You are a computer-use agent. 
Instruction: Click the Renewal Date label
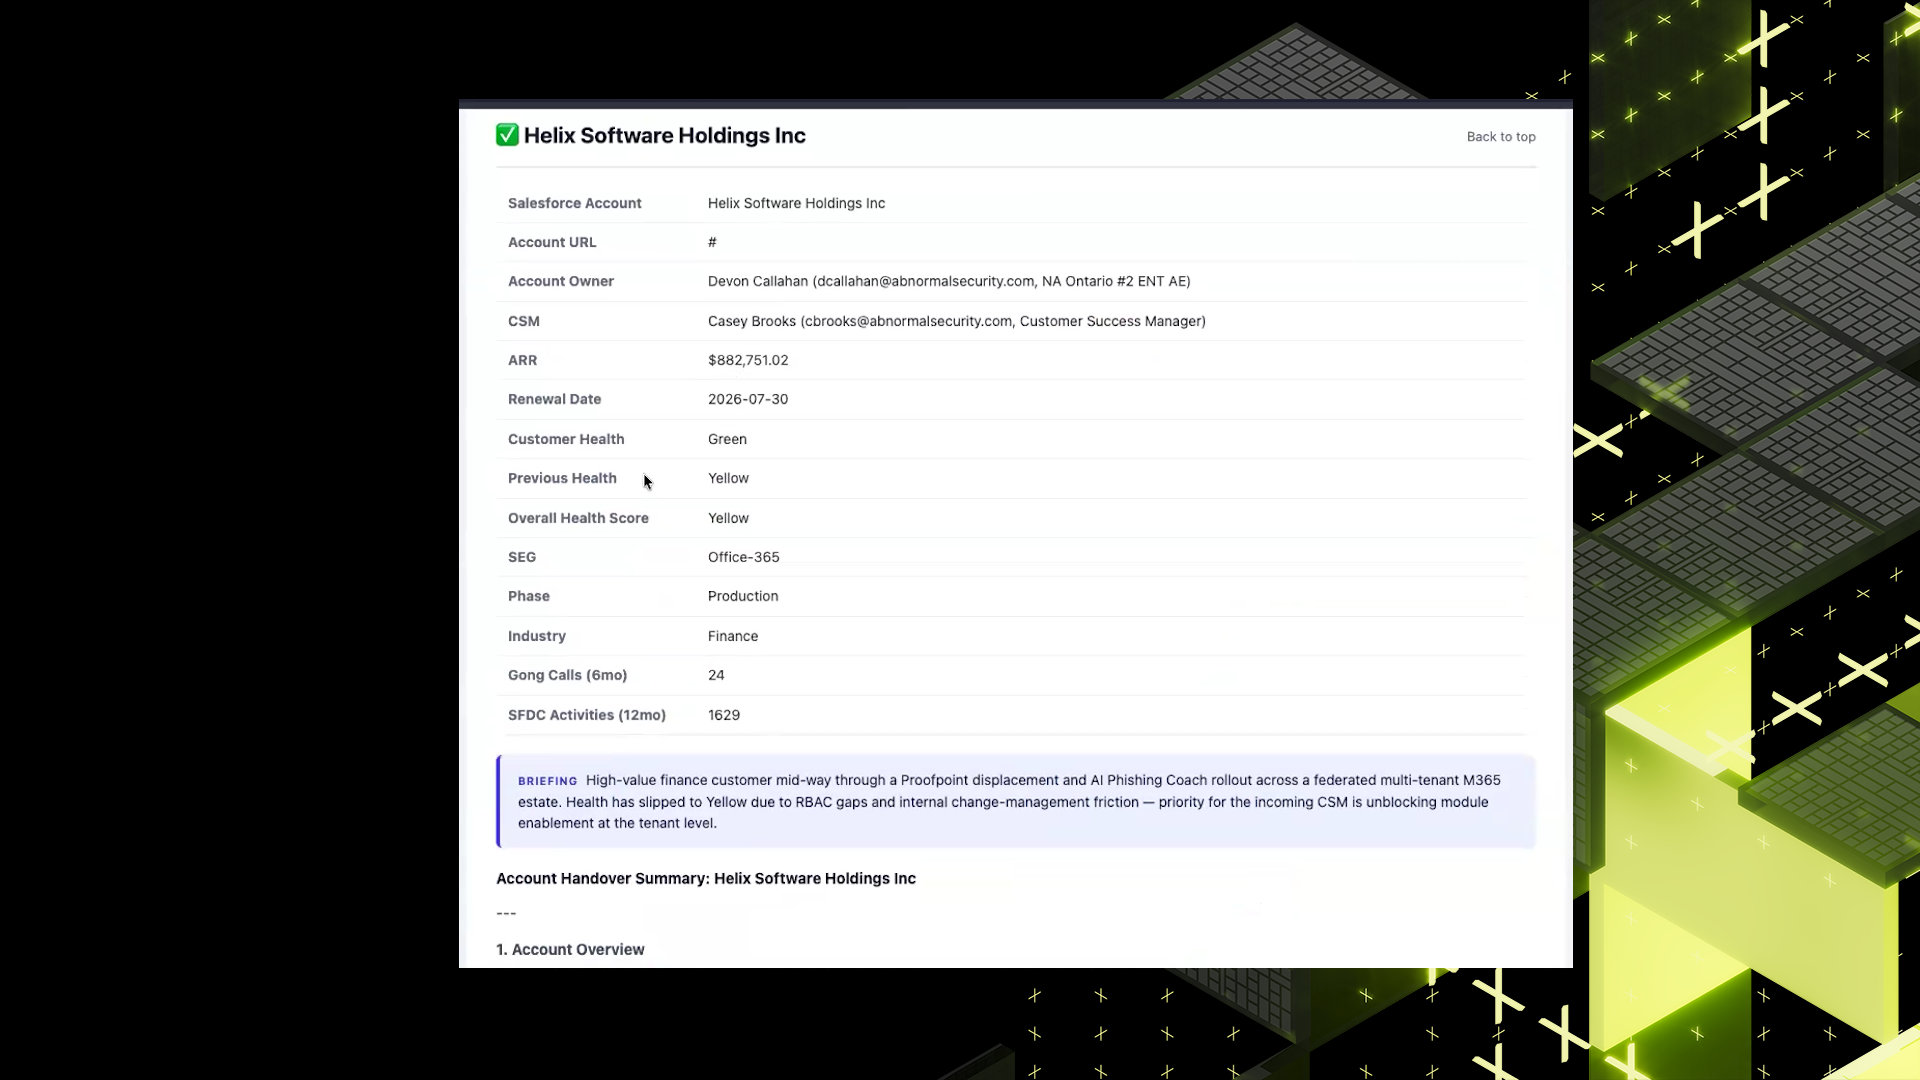(554, 399)
